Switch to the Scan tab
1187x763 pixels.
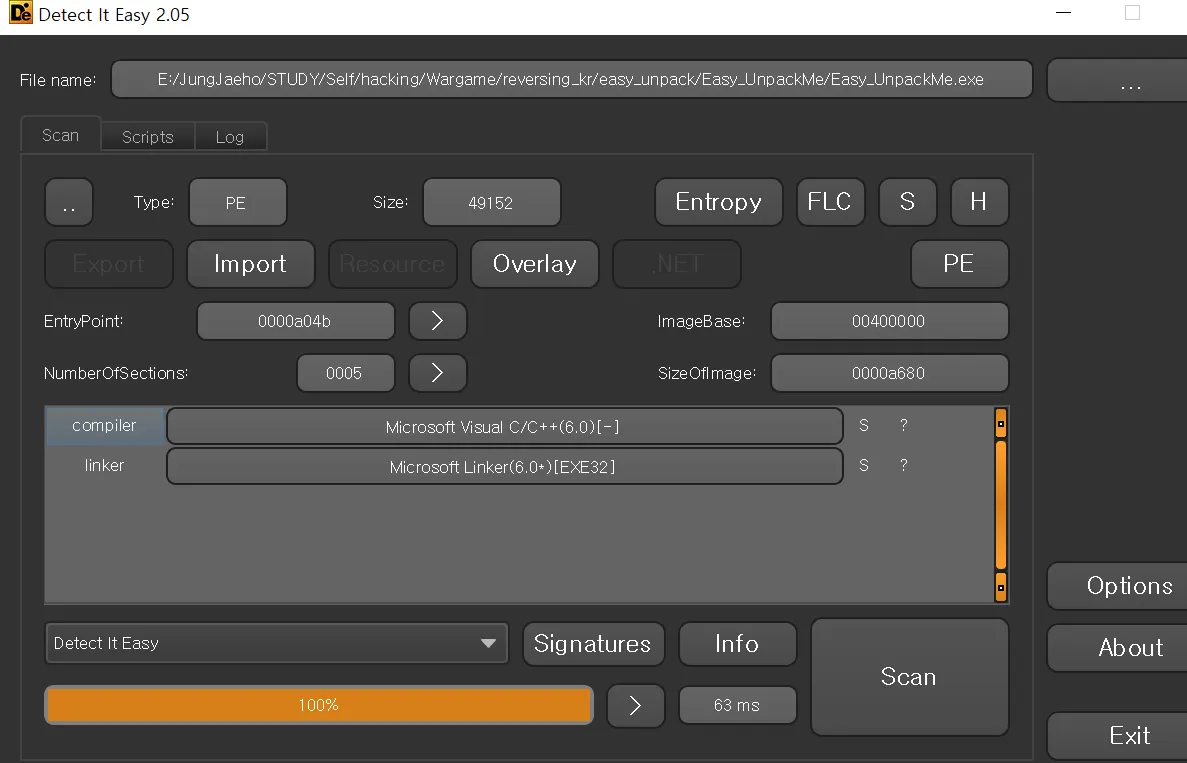(x=61, y=135)
